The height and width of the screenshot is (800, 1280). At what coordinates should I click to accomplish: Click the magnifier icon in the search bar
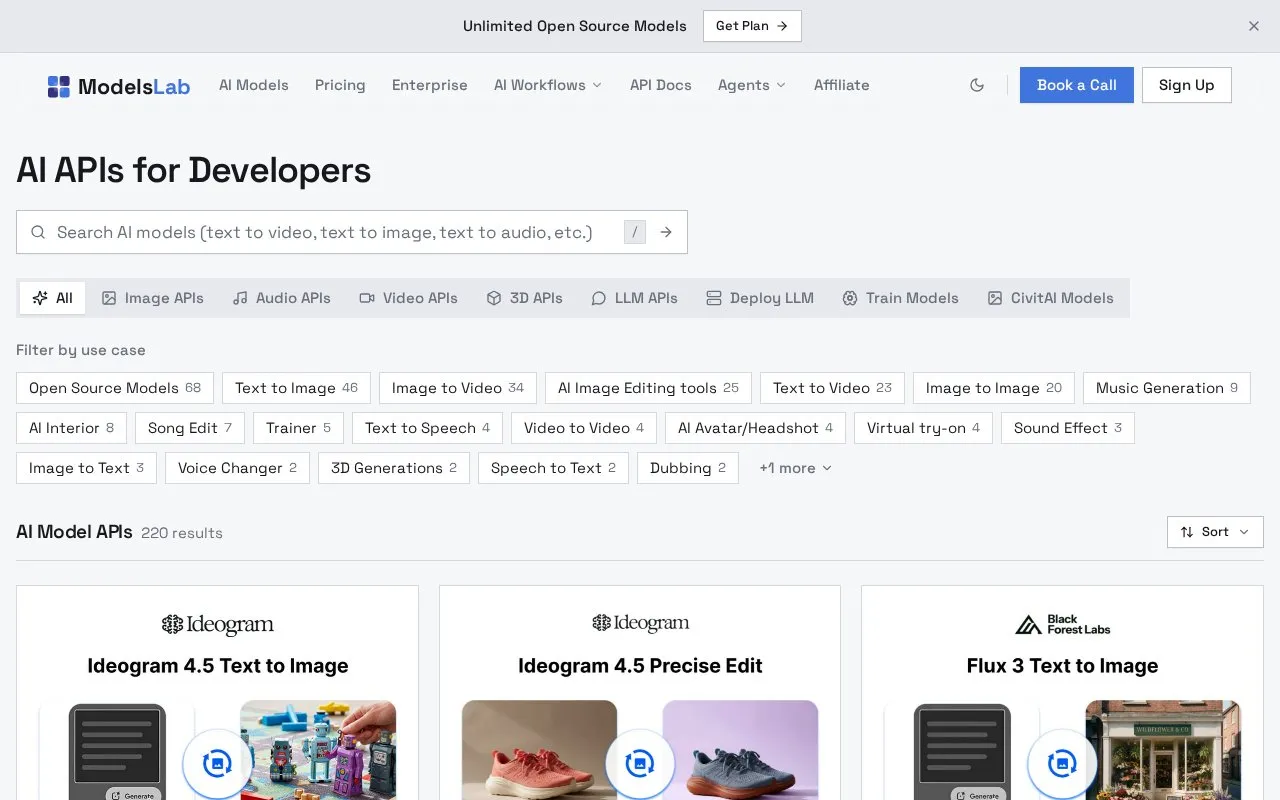(x=38, y=232)
